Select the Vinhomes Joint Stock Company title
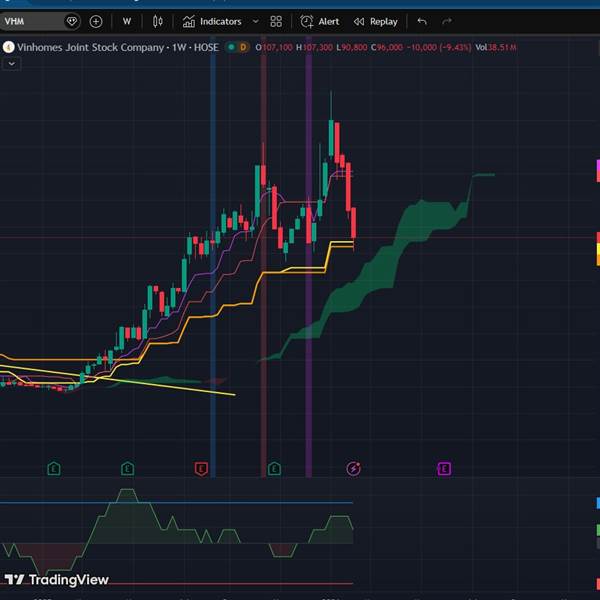Image resolution: width=600 pixels, height=600 pixels. [x=90, y=47]
